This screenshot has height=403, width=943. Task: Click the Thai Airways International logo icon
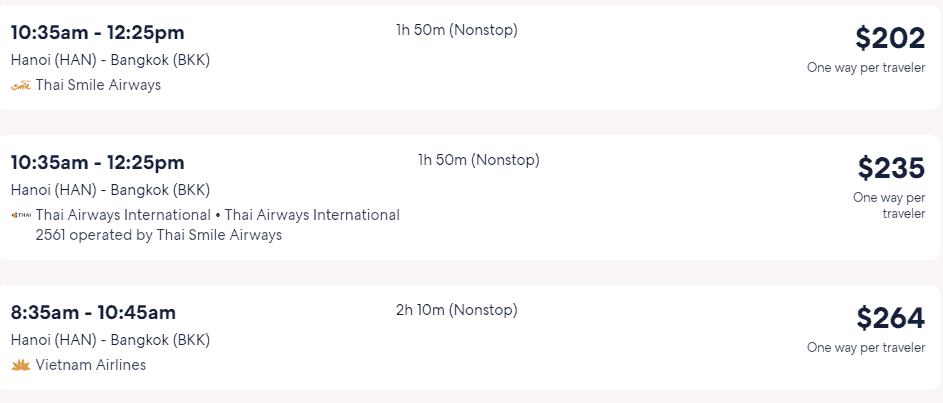[20, 215]
